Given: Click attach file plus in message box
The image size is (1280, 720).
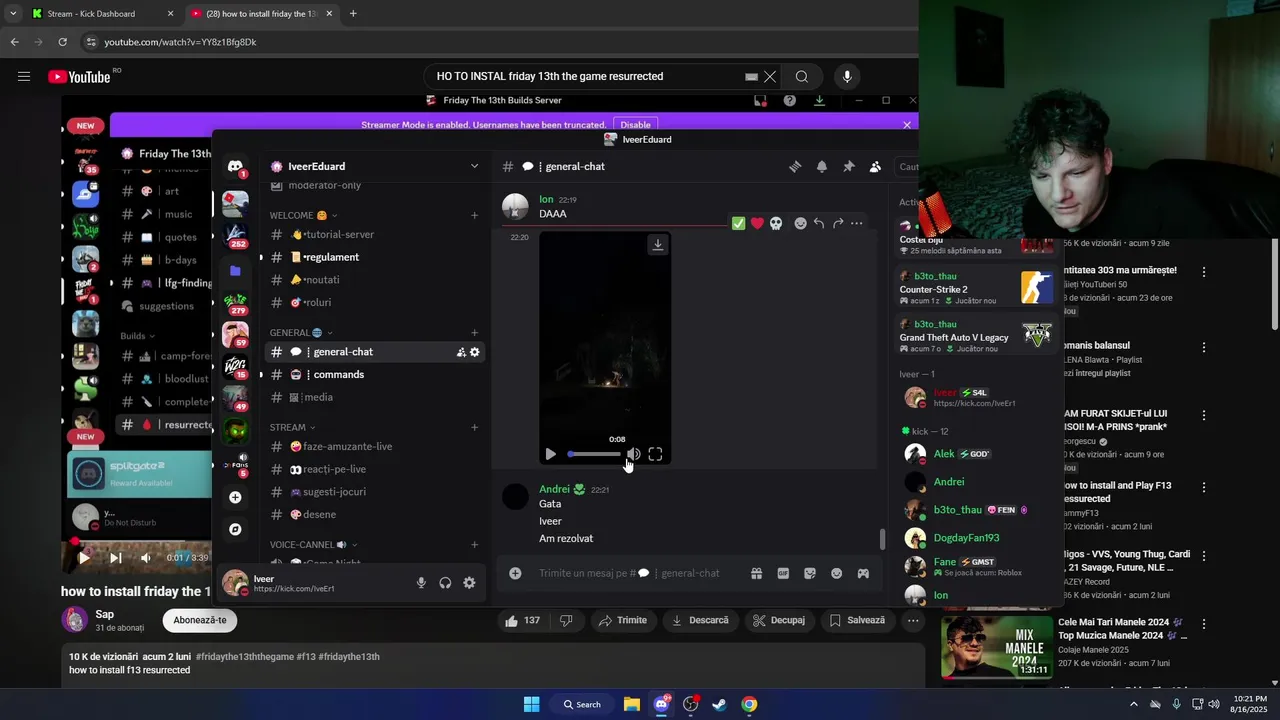Looking at the screenshot, I should 515,573.
